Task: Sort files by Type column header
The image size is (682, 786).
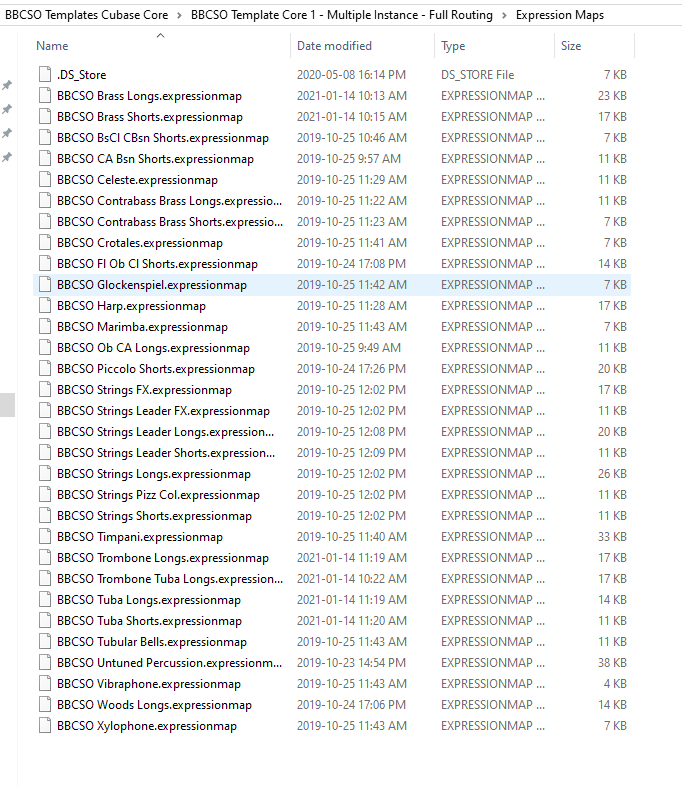Action: point(453,46)
